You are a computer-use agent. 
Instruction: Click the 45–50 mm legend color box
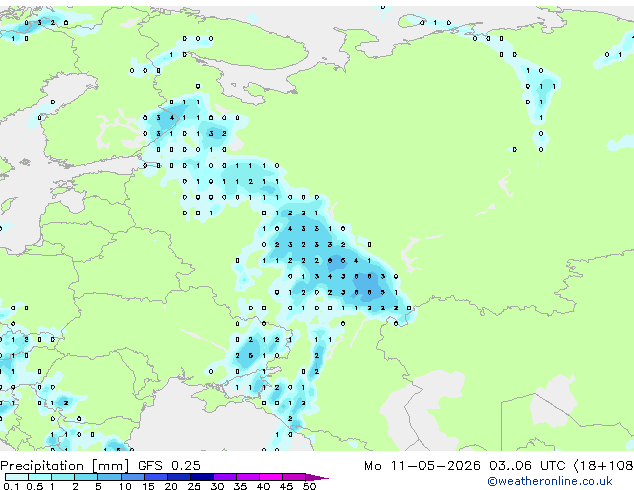click(294, 477)
